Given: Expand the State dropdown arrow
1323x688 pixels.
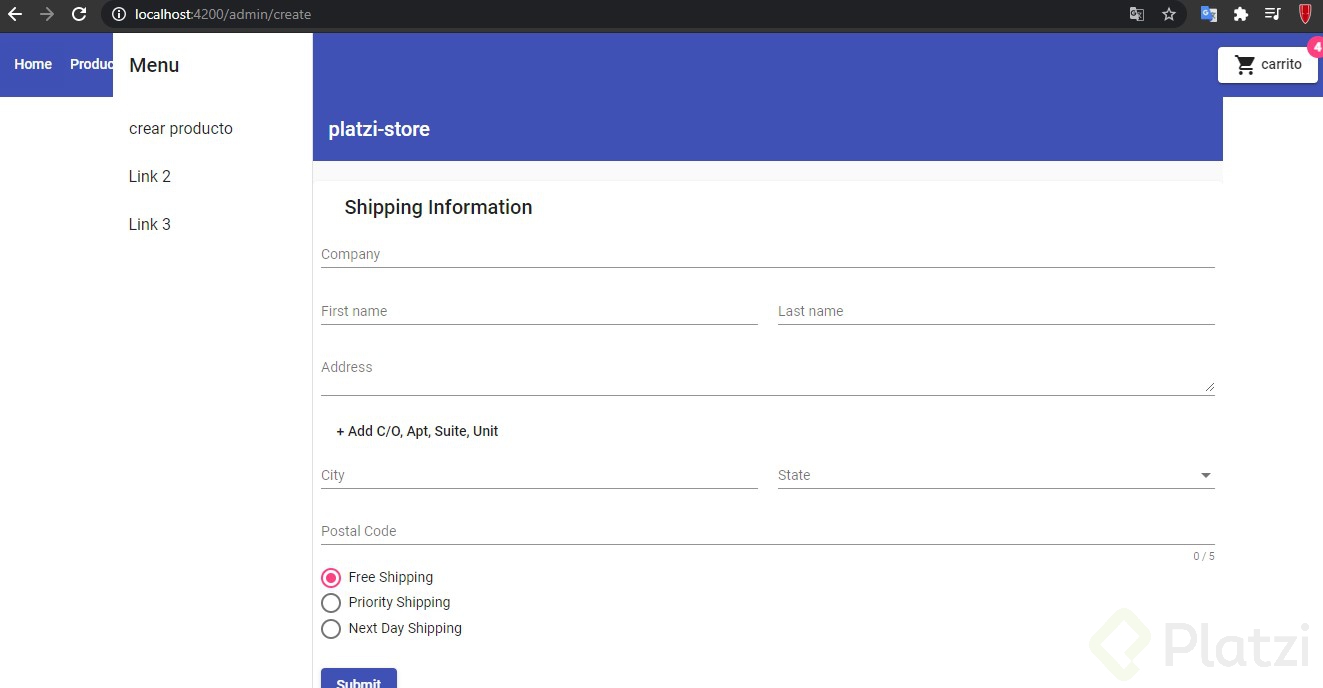Looking at the screenshot, I should coord(1206,476).
